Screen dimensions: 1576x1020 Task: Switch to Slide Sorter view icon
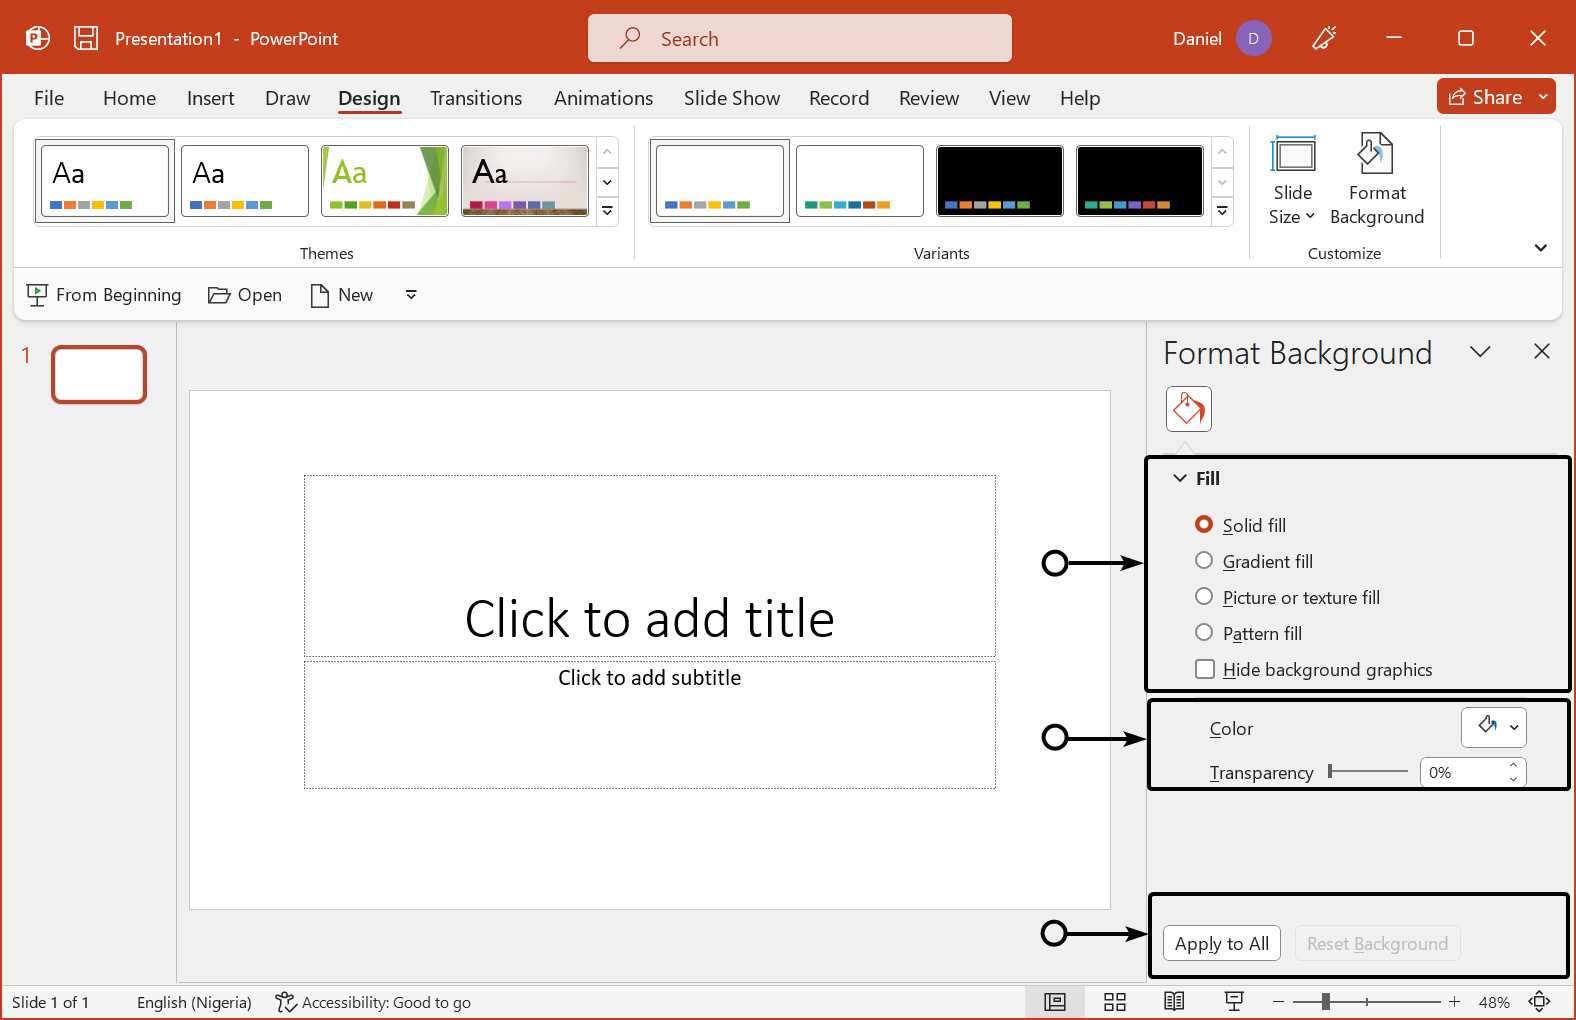pos(1115,1002)
